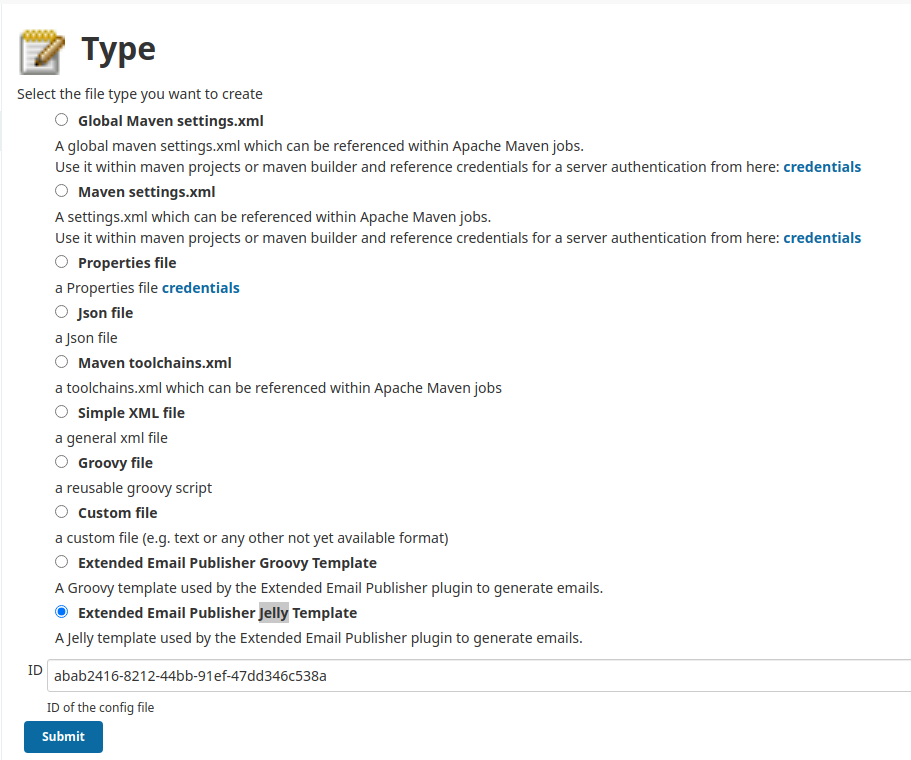Click the notepad icon beside Type heading

(41, 52)
